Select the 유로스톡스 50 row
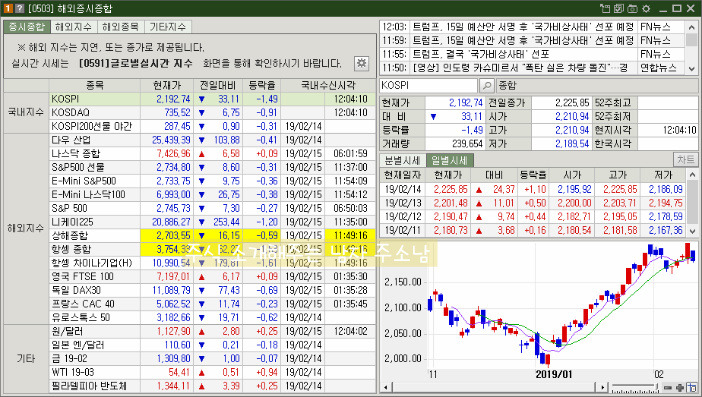 point(212,318)
